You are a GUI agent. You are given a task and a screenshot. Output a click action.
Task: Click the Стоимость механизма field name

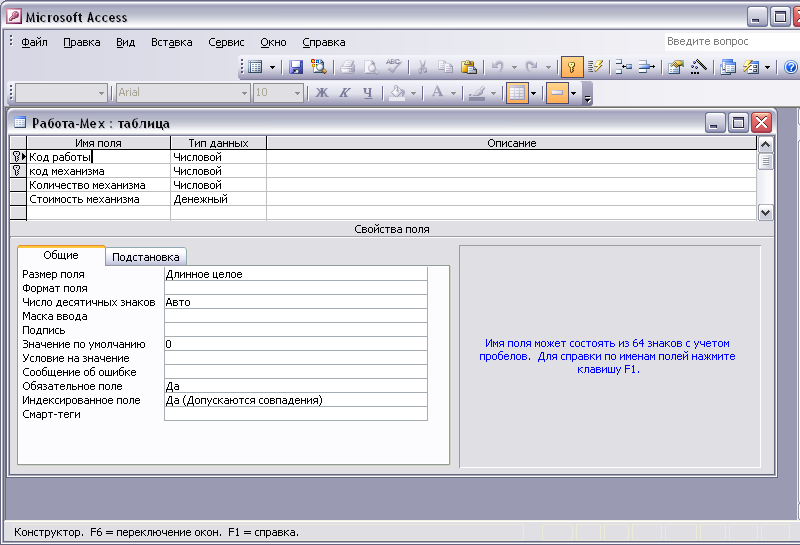click(98, 199)
